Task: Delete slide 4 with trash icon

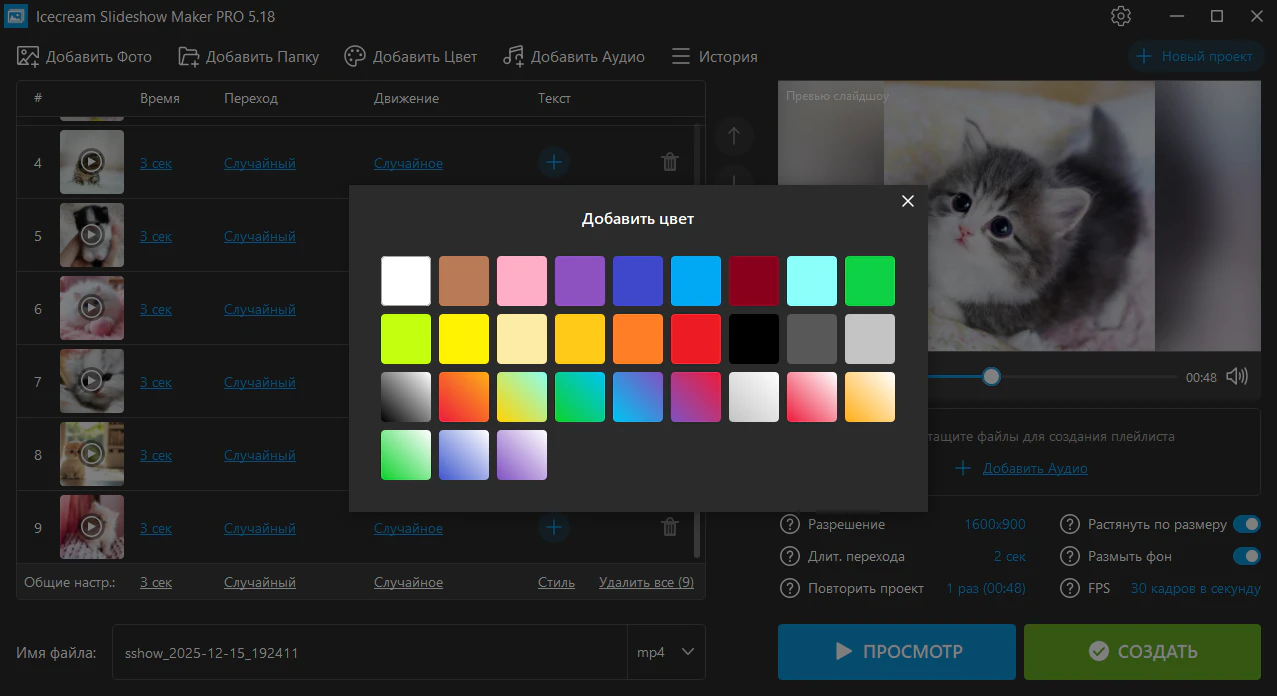Action: click(670, 162)
